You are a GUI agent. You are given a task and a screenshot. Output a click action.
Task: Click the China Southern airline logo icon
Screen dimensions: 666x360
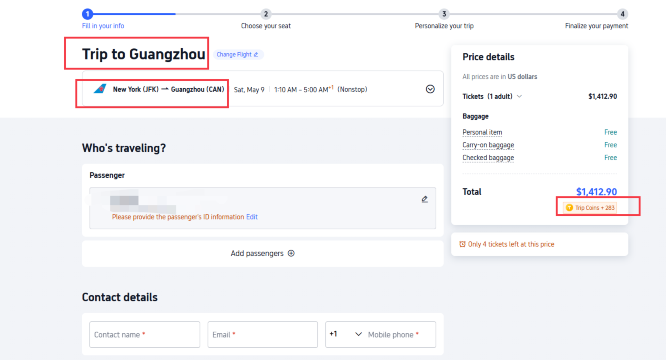click(100, 89)
